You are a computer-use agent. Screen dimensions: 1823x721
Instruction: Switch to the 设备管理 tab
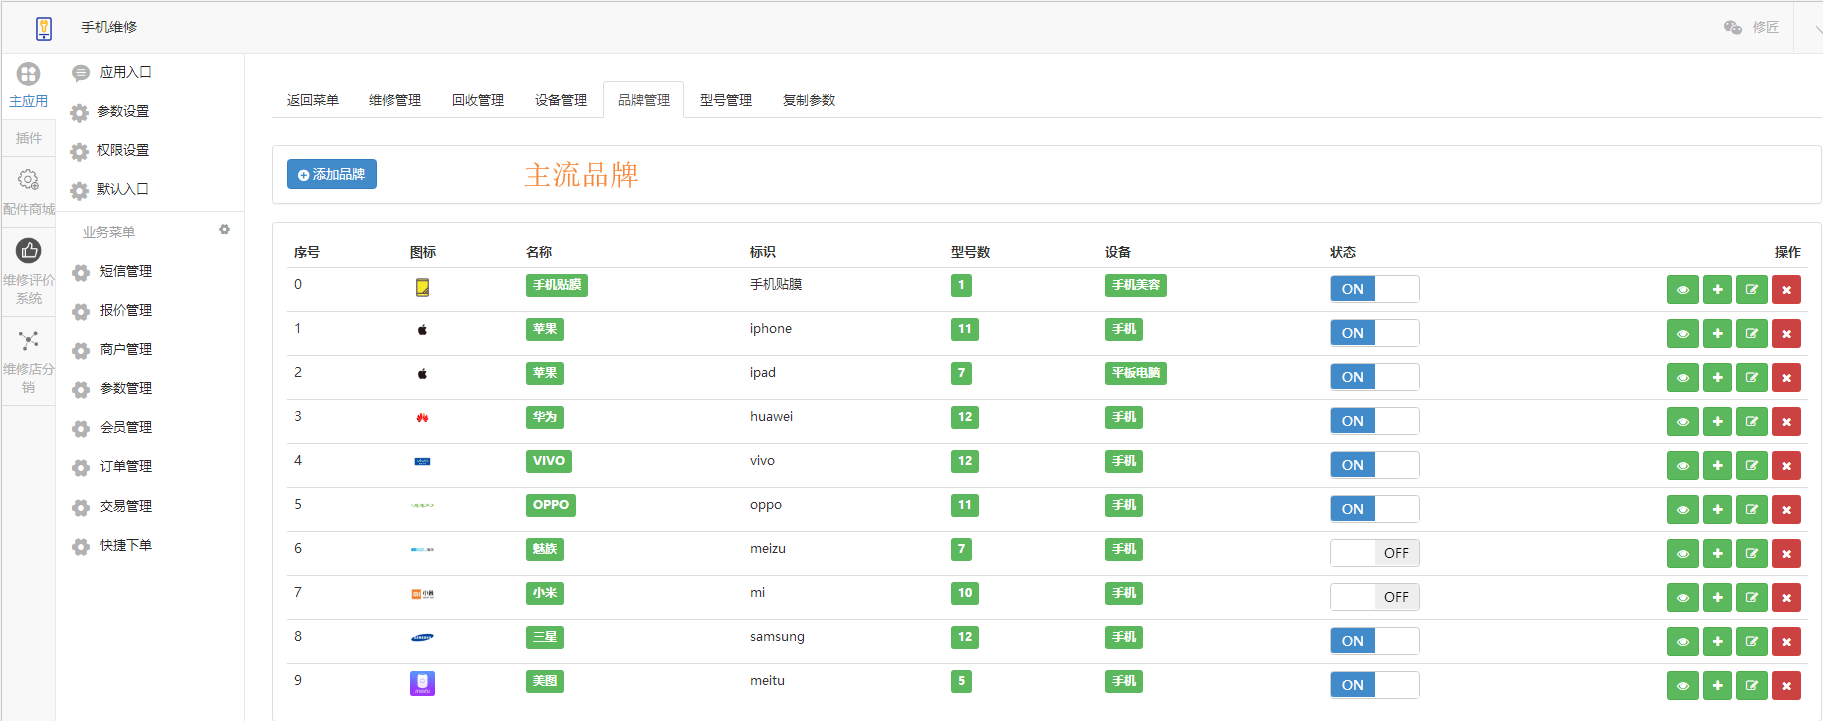coord(561,100)
